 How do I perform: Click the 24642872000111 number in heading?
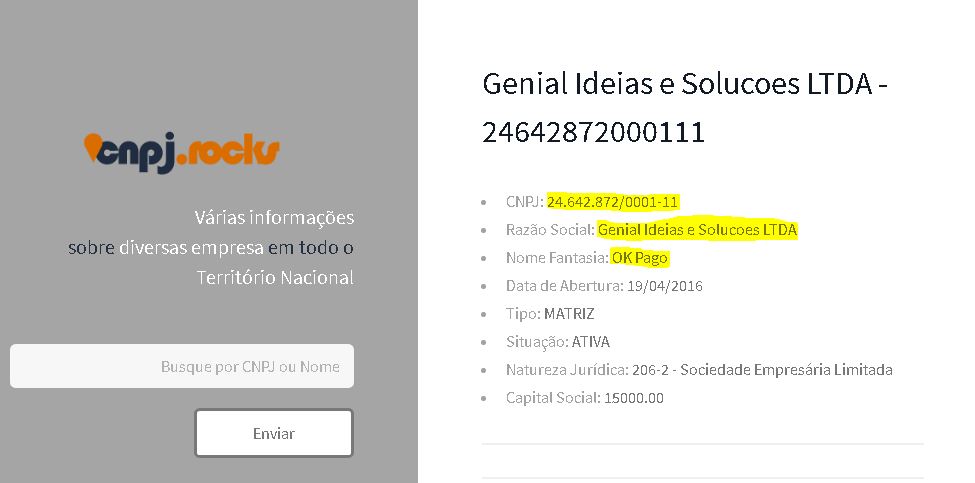pyautogui.click(x=593, y=131)
